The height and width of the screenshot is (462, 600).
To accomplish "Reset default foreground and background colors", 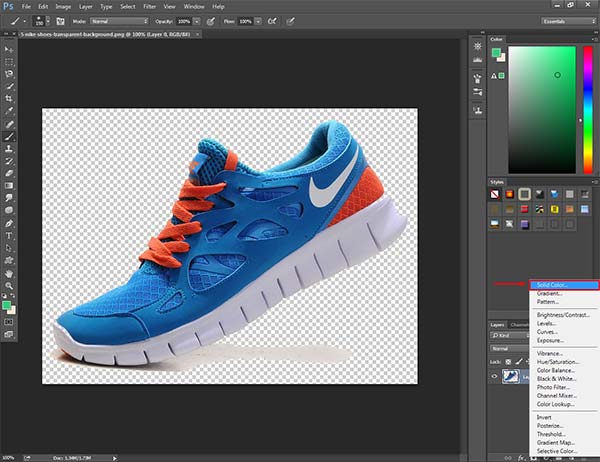I will coord(4,295).
